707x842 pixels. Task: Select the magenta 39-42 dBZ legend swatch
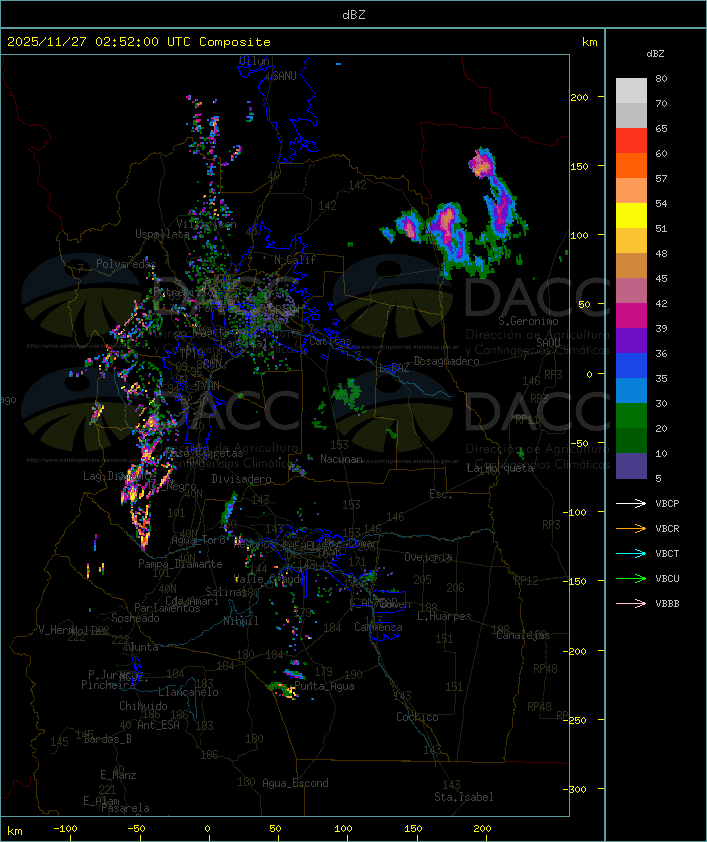[631, 316]
